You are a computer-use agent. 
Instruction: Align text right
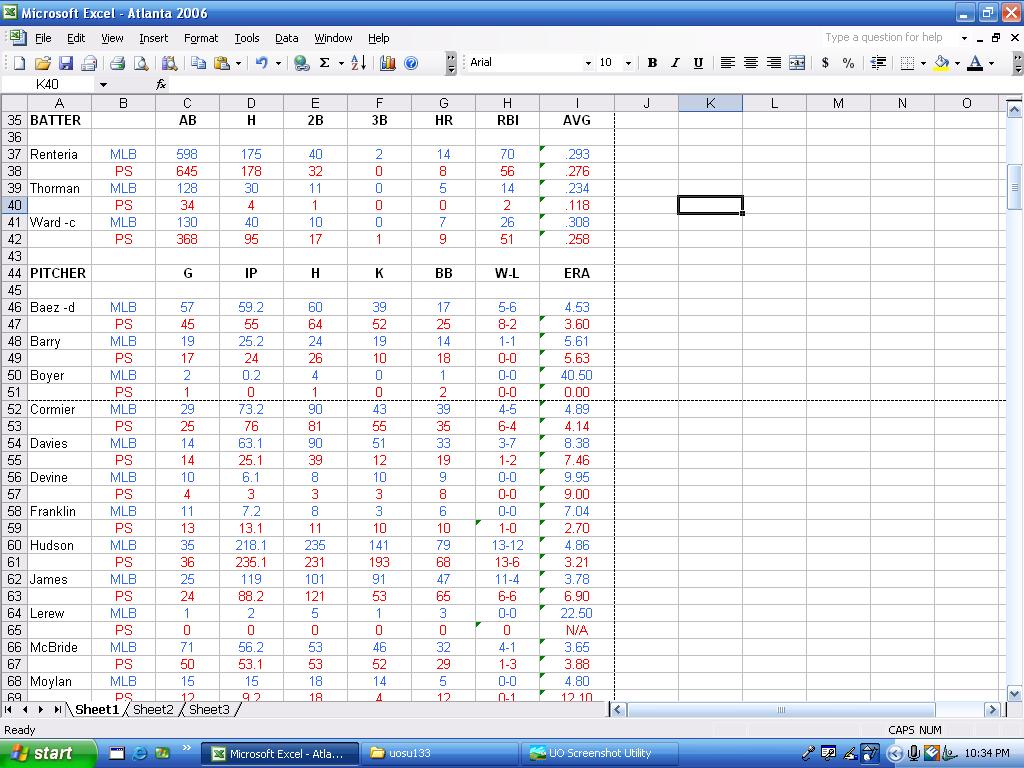click(x=774, y=63)
